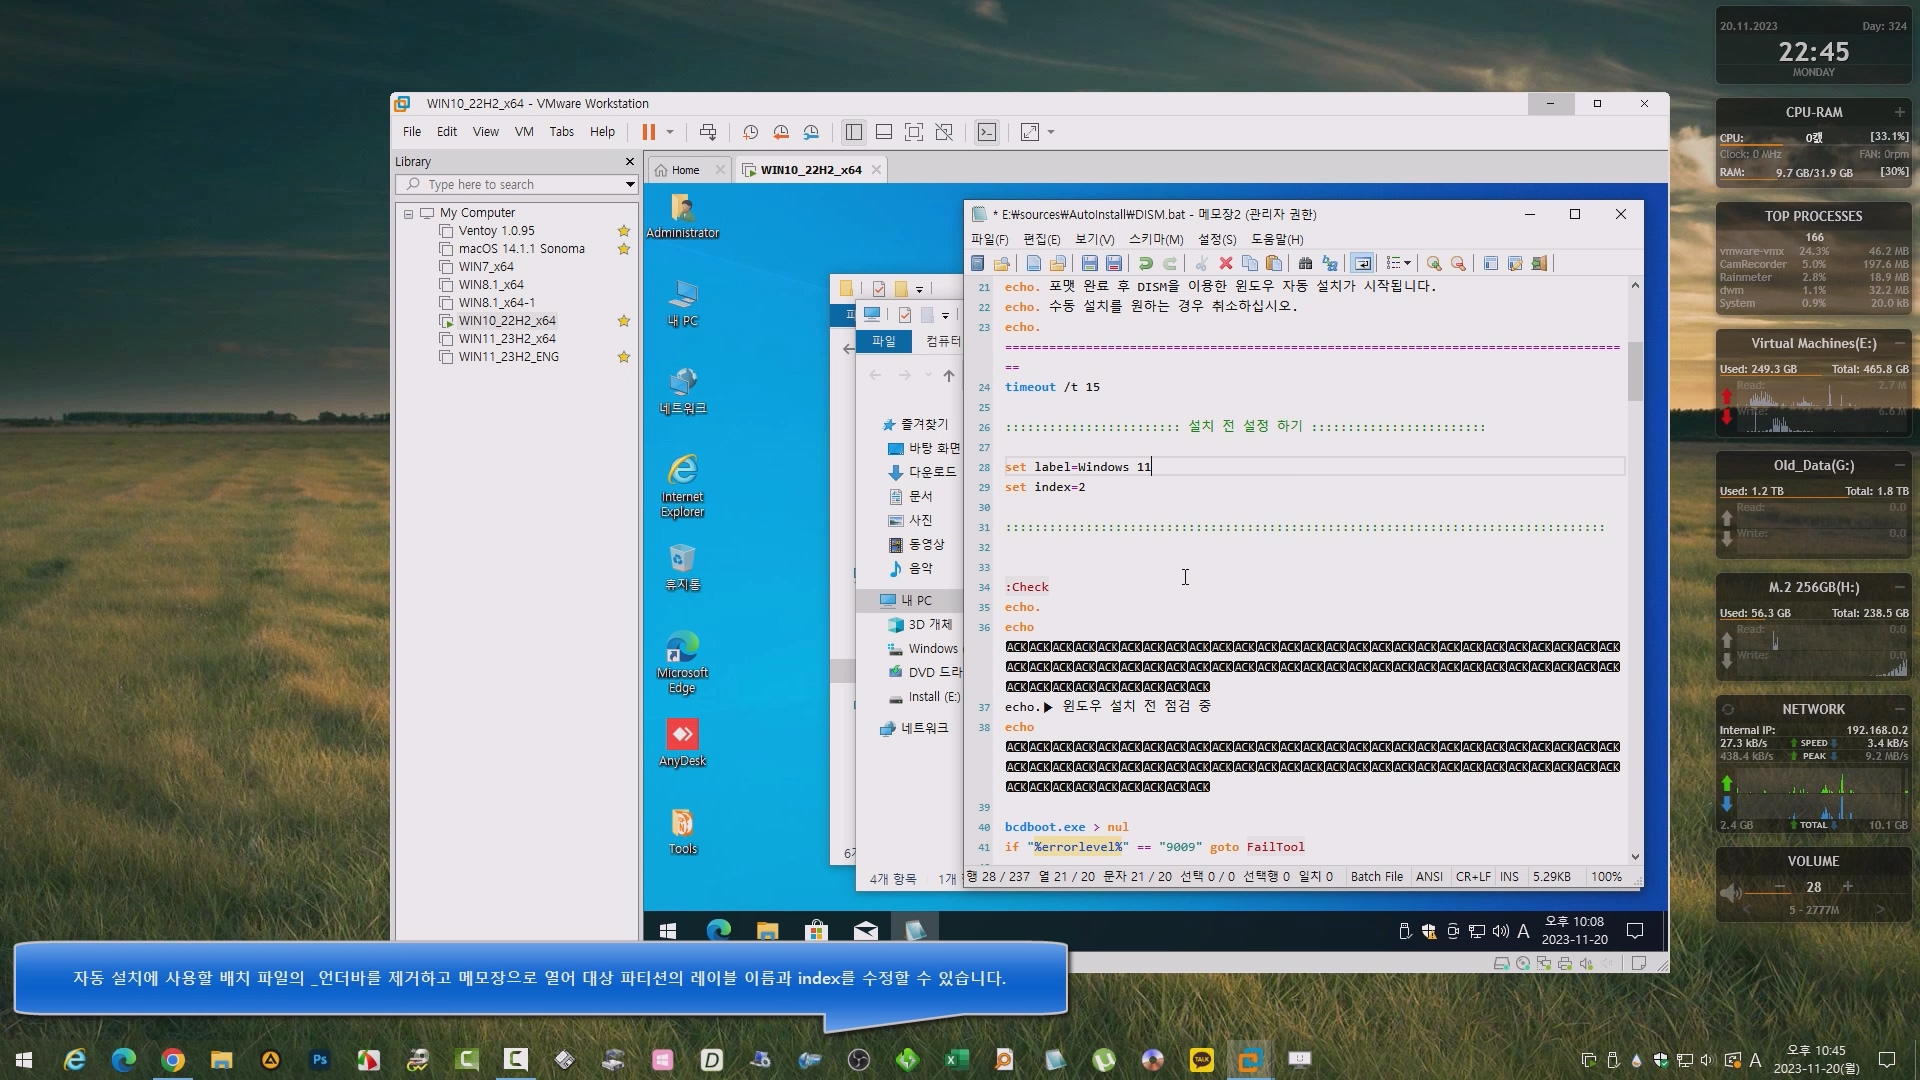Screen dimensions: 1920x1080
Task: Click the paste clipboard icon in Notepad2
Action: 1274,263
